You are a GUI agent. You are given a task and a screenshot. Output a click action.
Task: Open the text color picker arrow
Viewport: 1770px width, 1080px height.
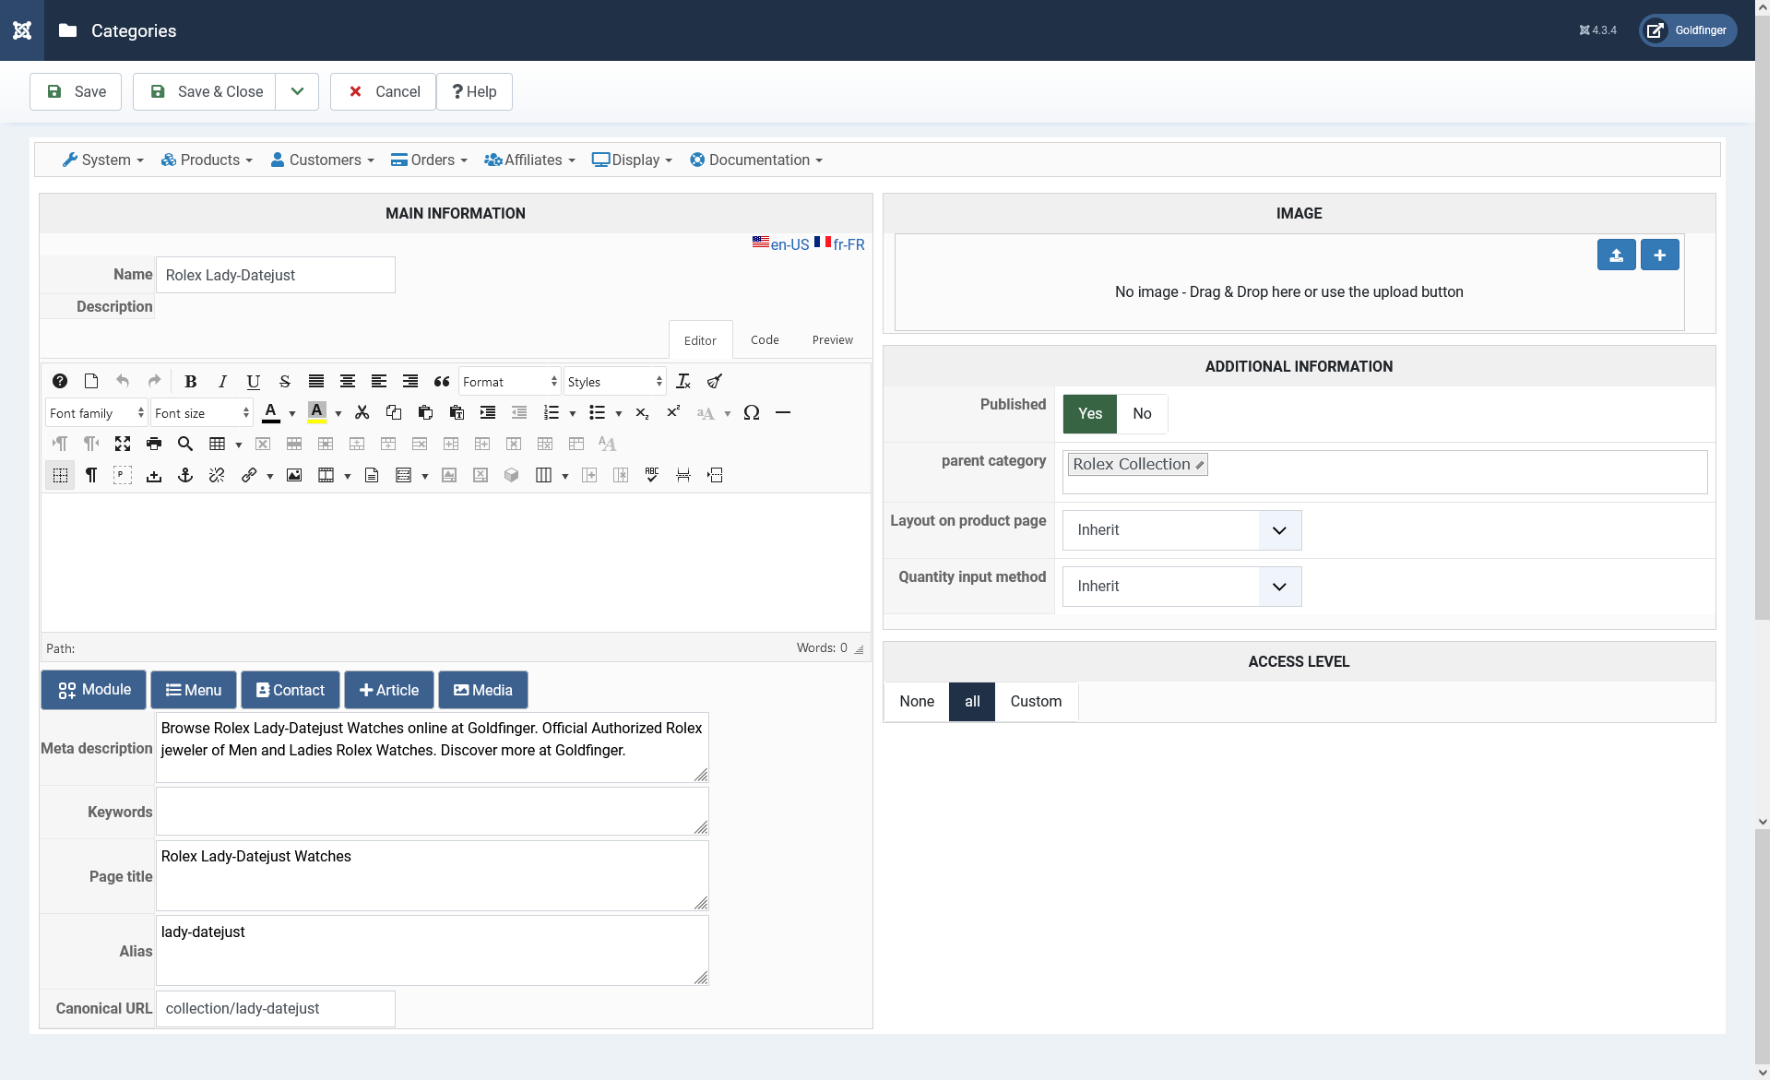[292, 414]
